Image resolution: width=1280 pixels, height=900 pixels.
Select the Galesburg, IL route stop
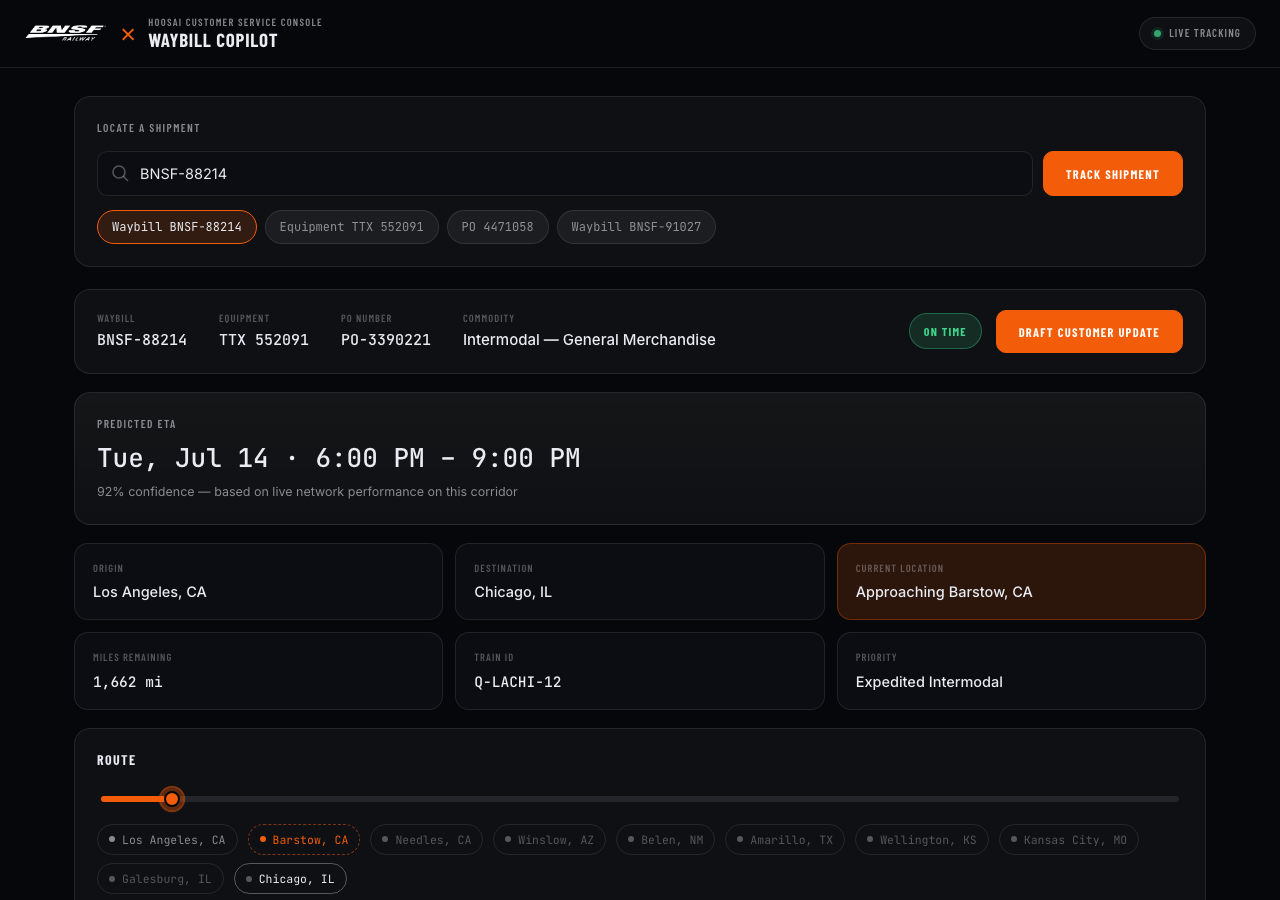[160, 879]
